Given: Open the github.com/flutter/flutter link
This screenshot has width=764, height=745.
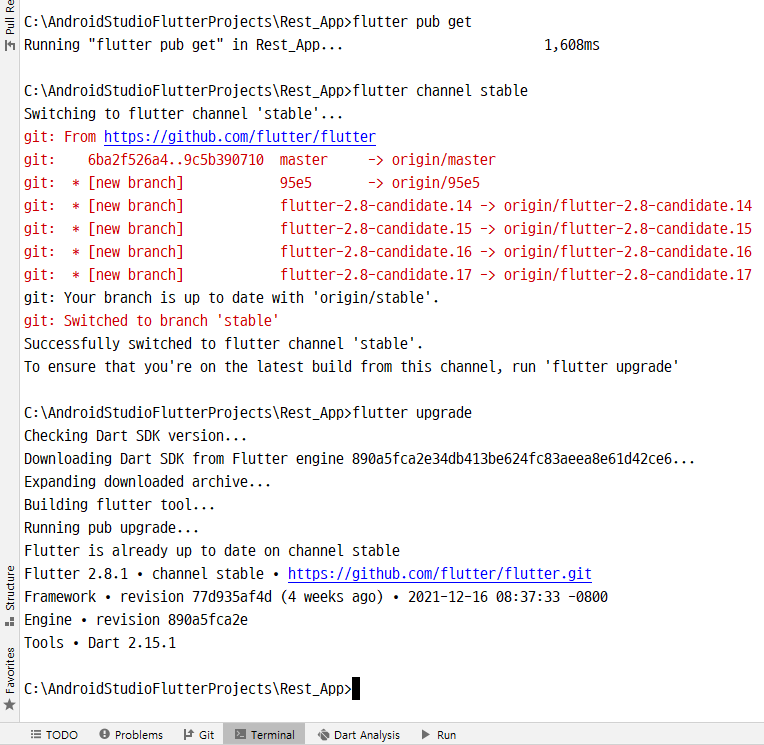Looking at the screenshot, I should (x=240, y=137).
